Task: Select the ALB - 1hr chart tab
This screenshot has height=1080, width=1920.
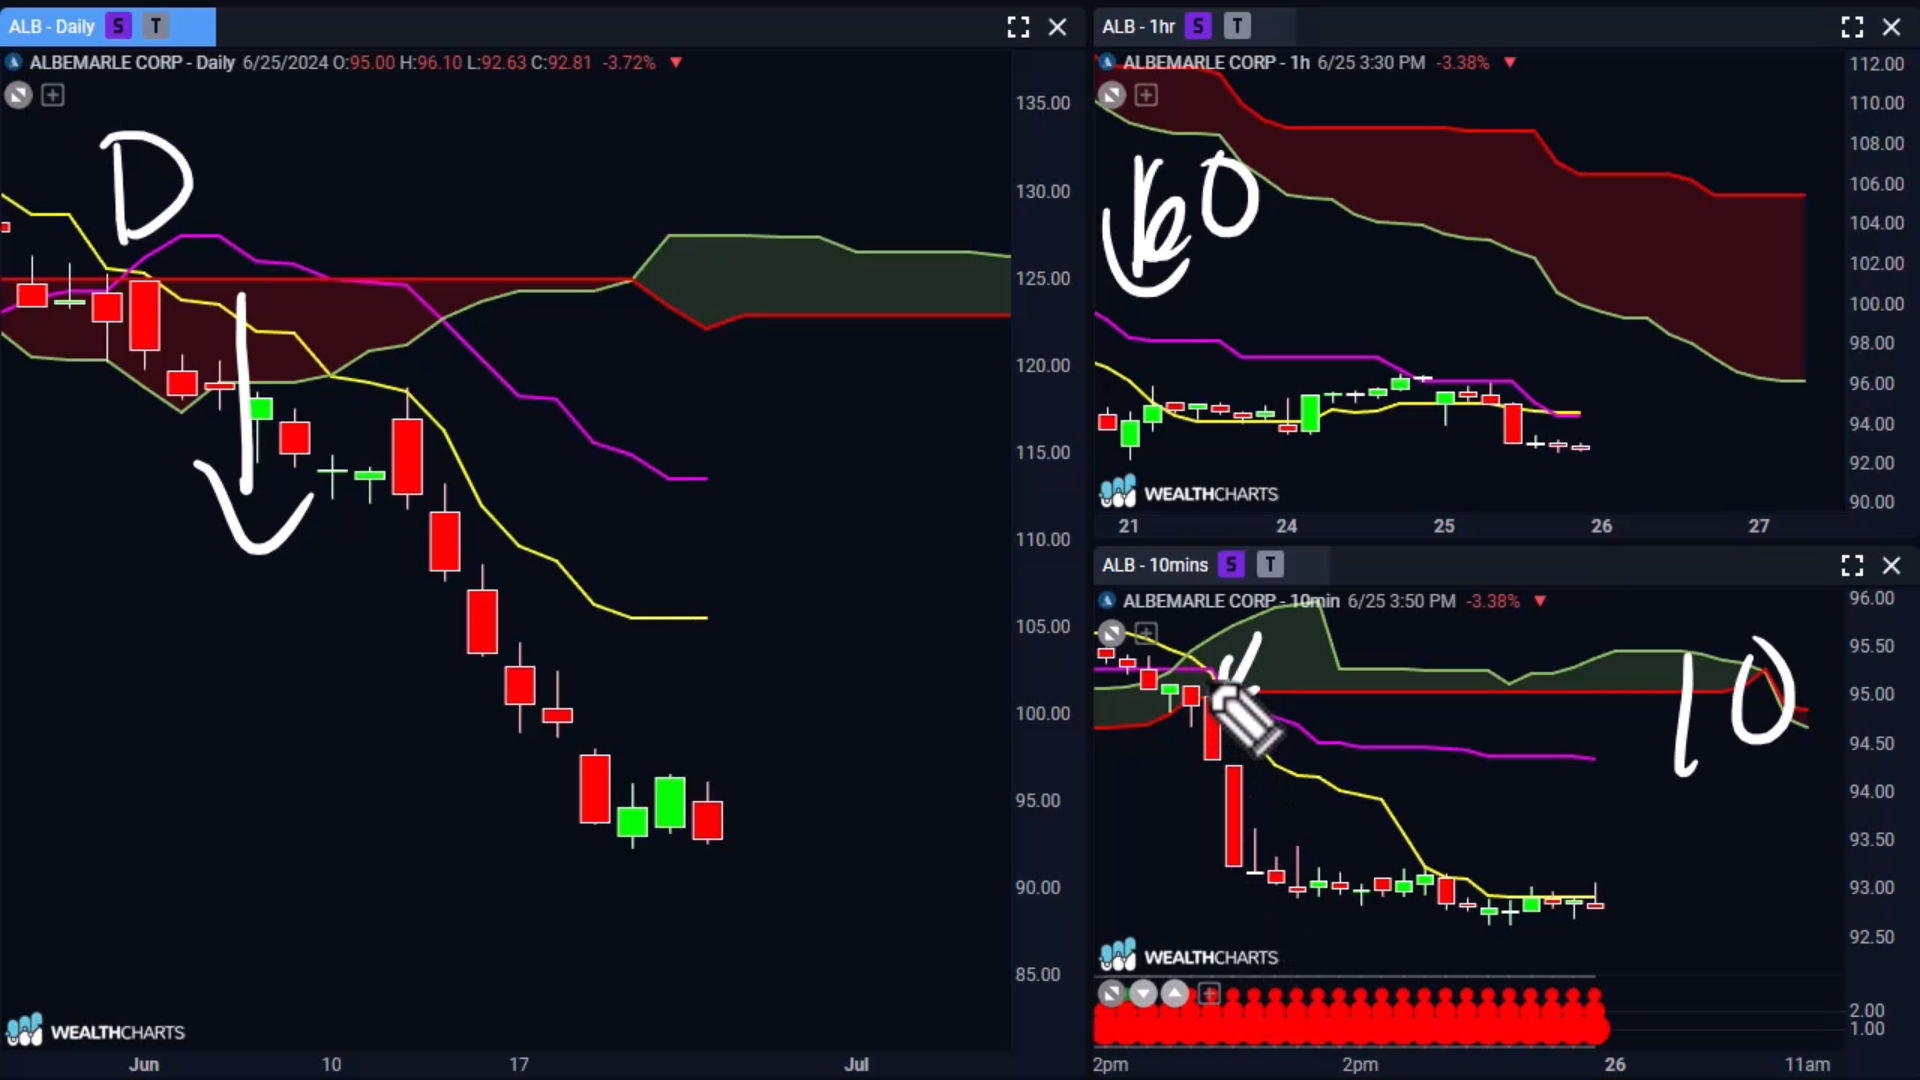Action: [x=1195, y=27]
